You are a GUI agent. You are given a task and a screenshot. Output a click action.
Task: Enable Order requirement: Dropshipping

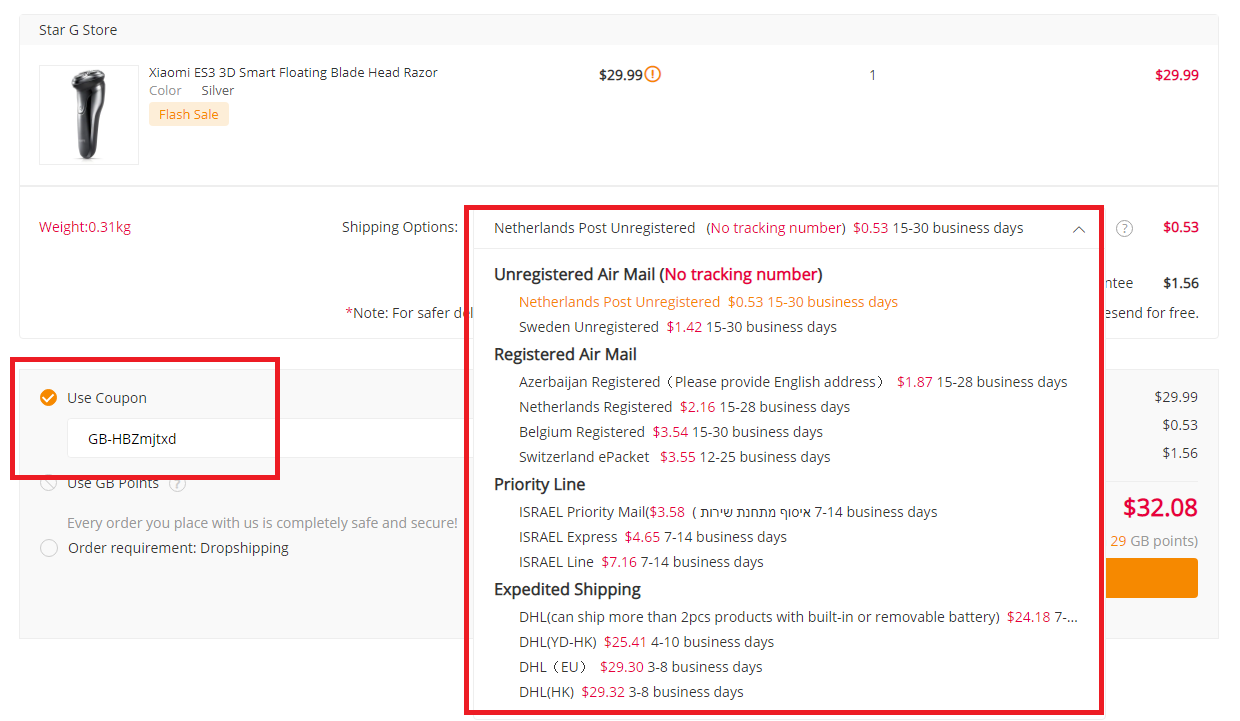point(48,548)
